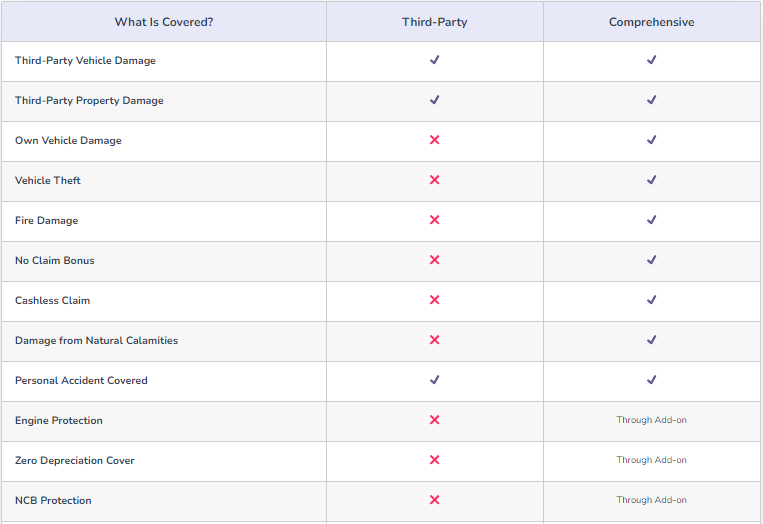Click the Comprehensive checkmark for Vehicle Theft

pyautogui.click(x=651, y=180)
